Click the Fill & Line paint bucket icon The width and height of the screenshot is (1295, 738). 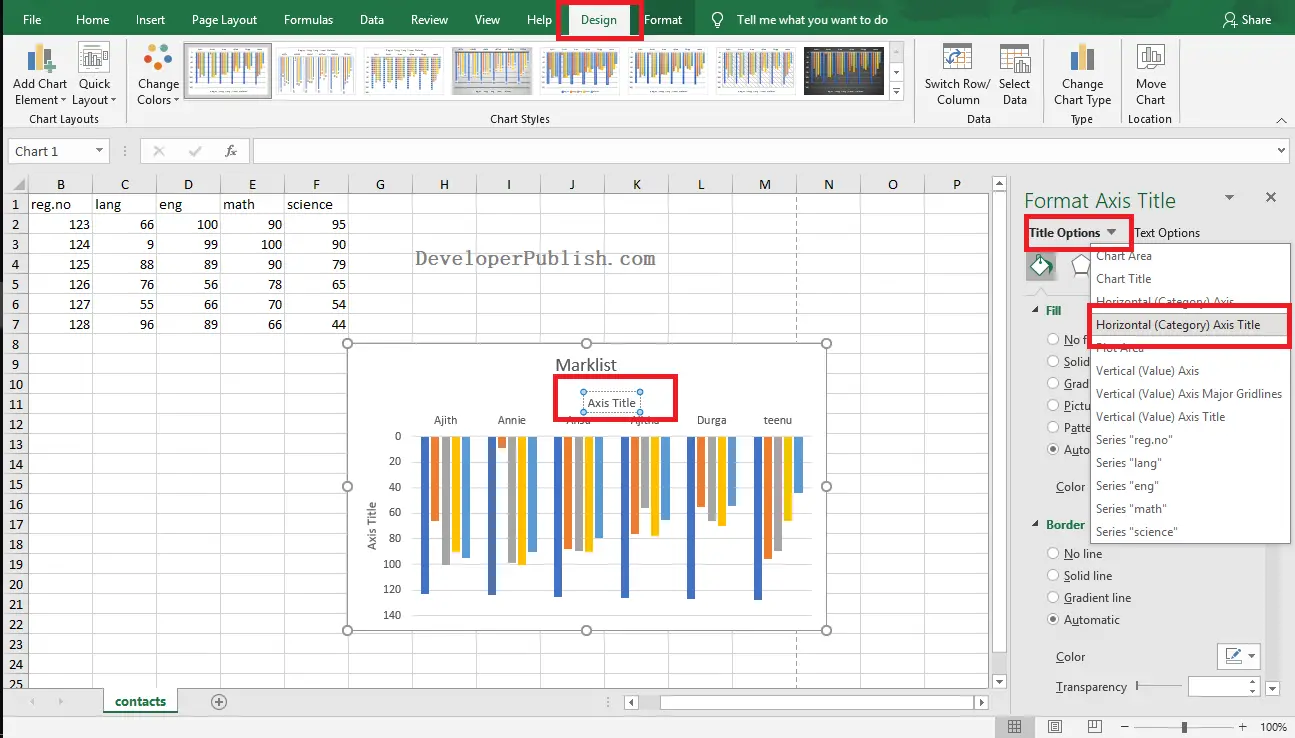click(x=1041, y=266)
